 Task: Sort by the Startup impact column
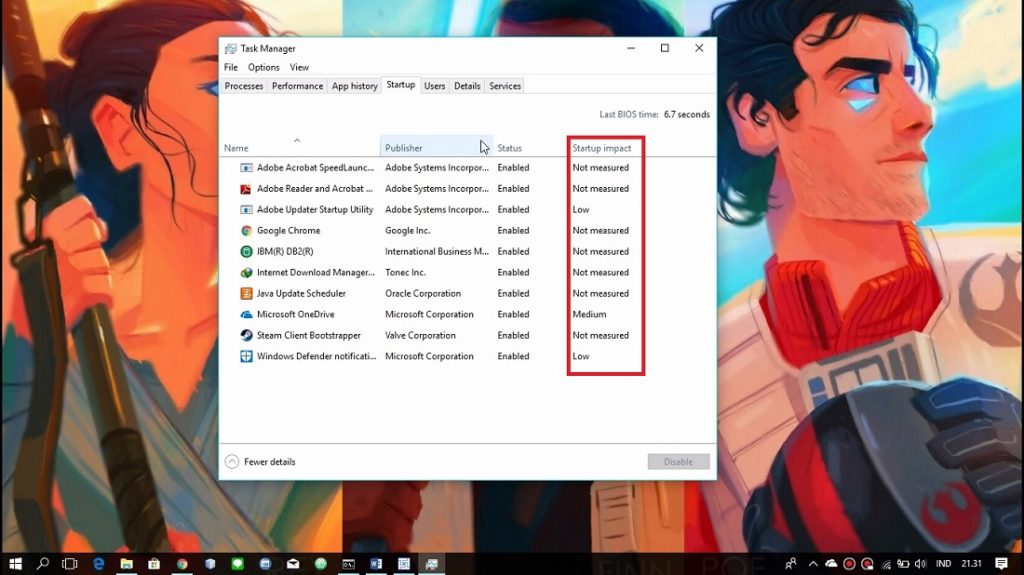601,148
